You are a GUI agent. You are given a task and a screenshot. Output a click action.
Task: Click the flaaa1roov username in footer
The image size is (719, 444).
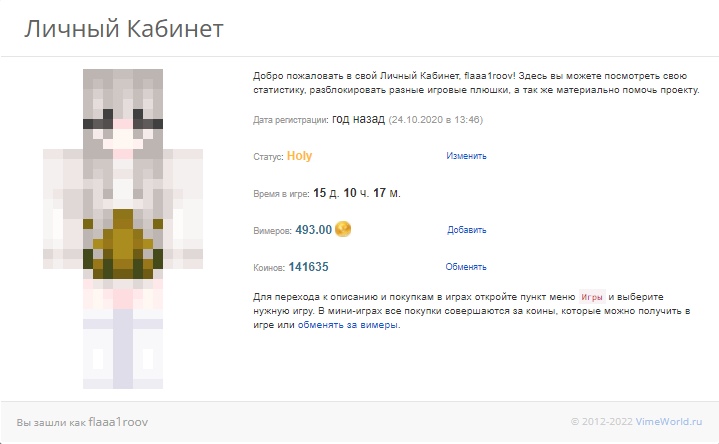[118, 422]
